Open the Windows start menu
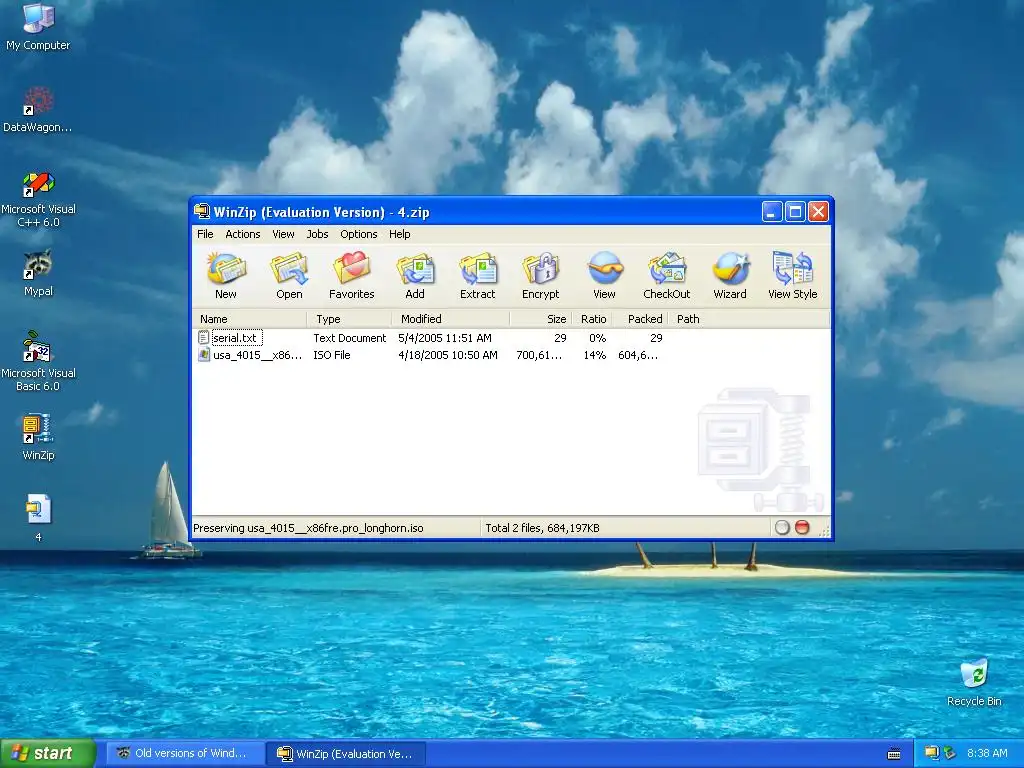This screenshot has height=768, width=1024. tap(48, 753)
